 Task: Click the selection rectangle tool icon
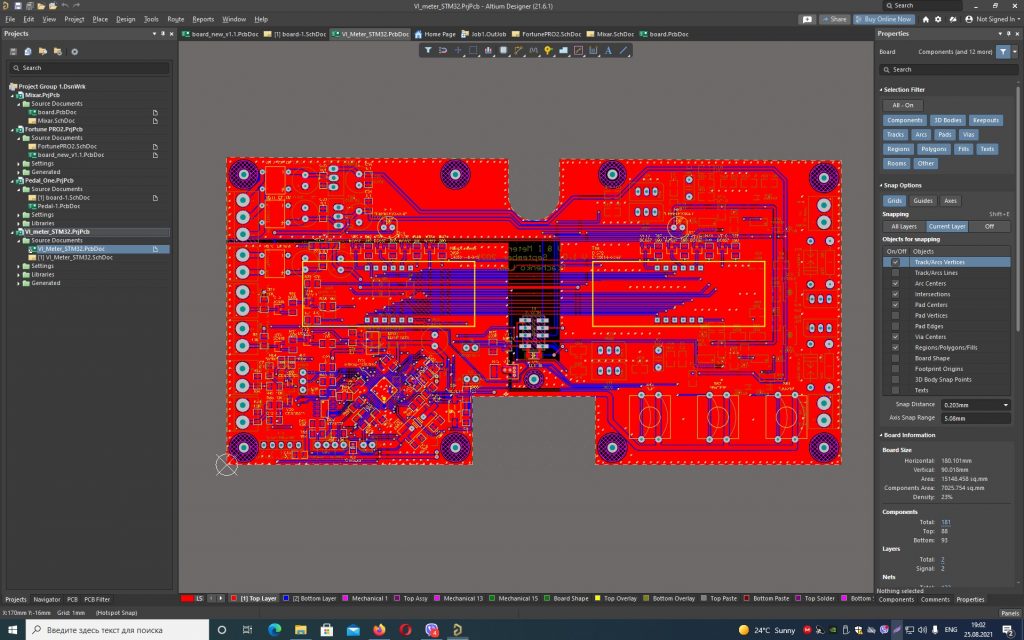(x=473, y=50)
